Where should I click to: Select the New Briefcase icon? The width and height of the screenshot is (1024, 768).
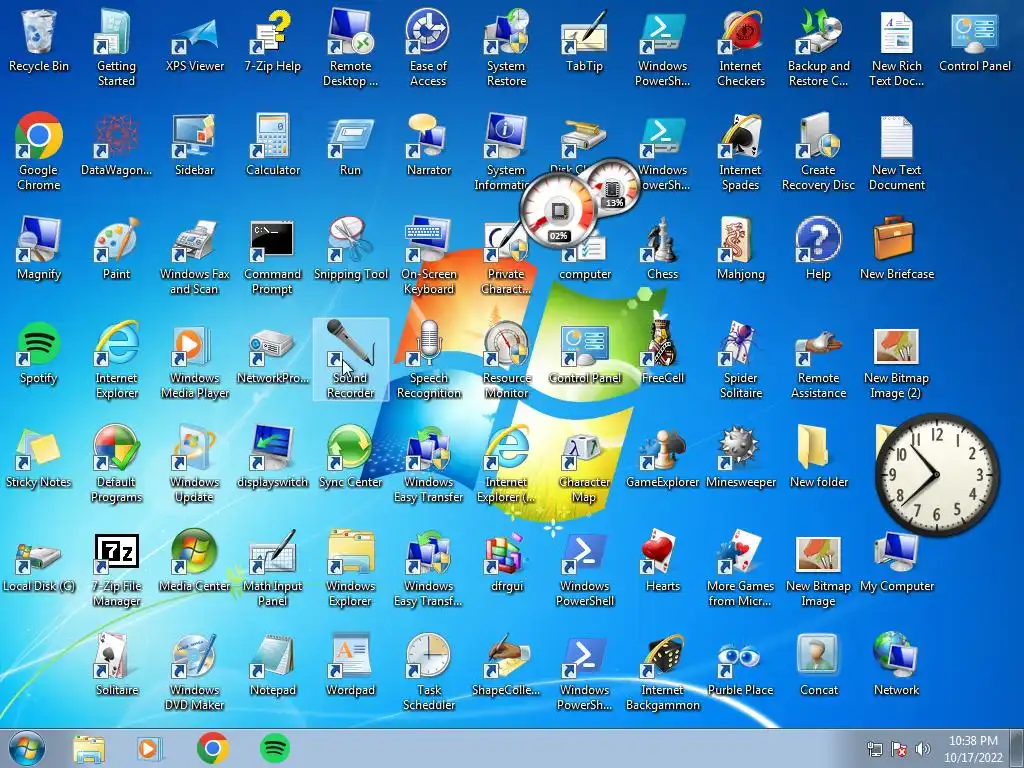pos(896,239)
